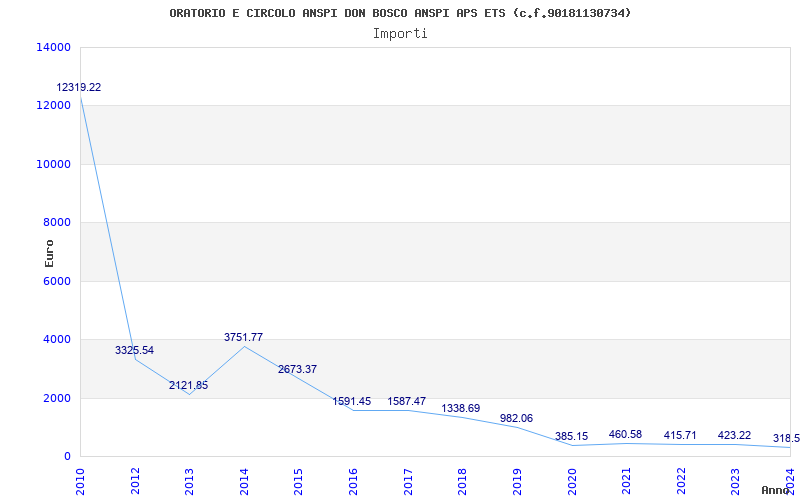Click the x-axis year 2020

coord(571,482)
